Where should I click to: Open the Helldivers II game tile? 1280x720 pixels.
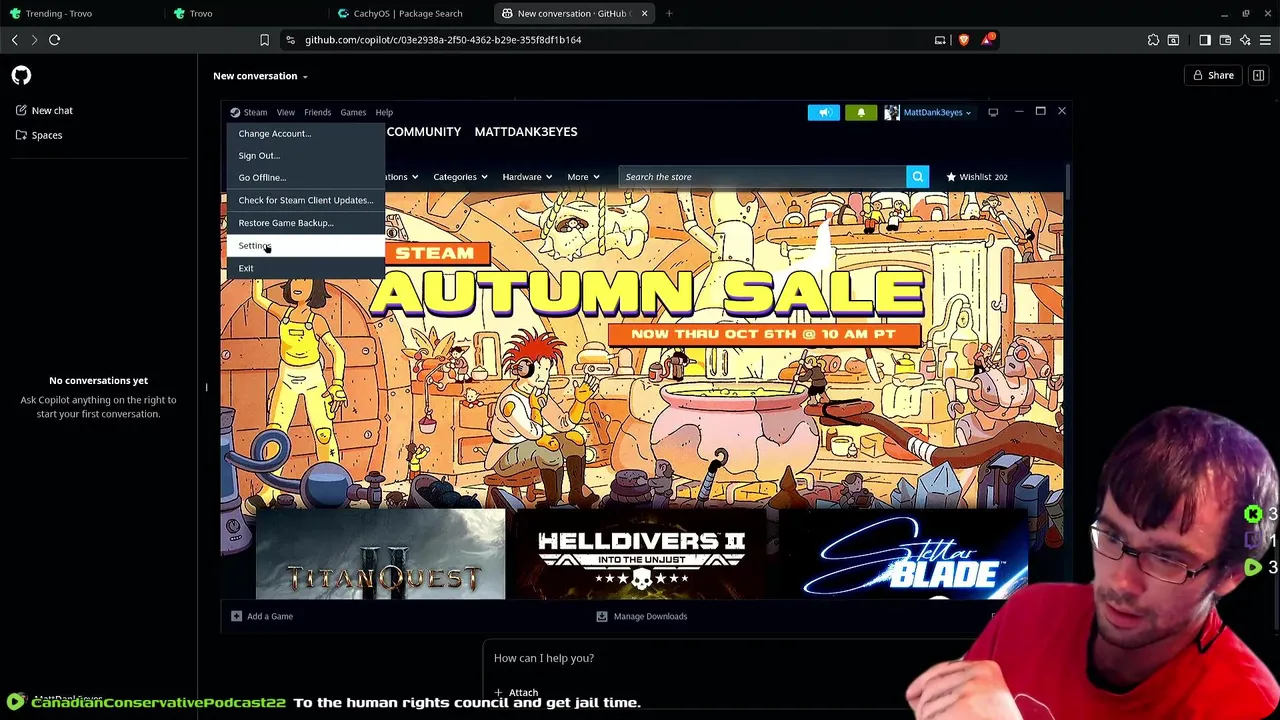pos(642,555)
